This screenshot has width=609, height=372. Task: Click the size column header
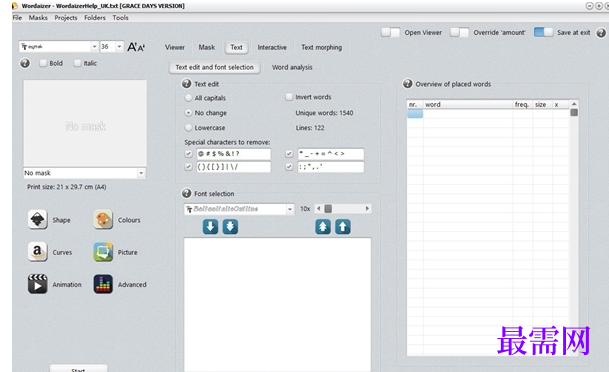(x=542, y=104)
